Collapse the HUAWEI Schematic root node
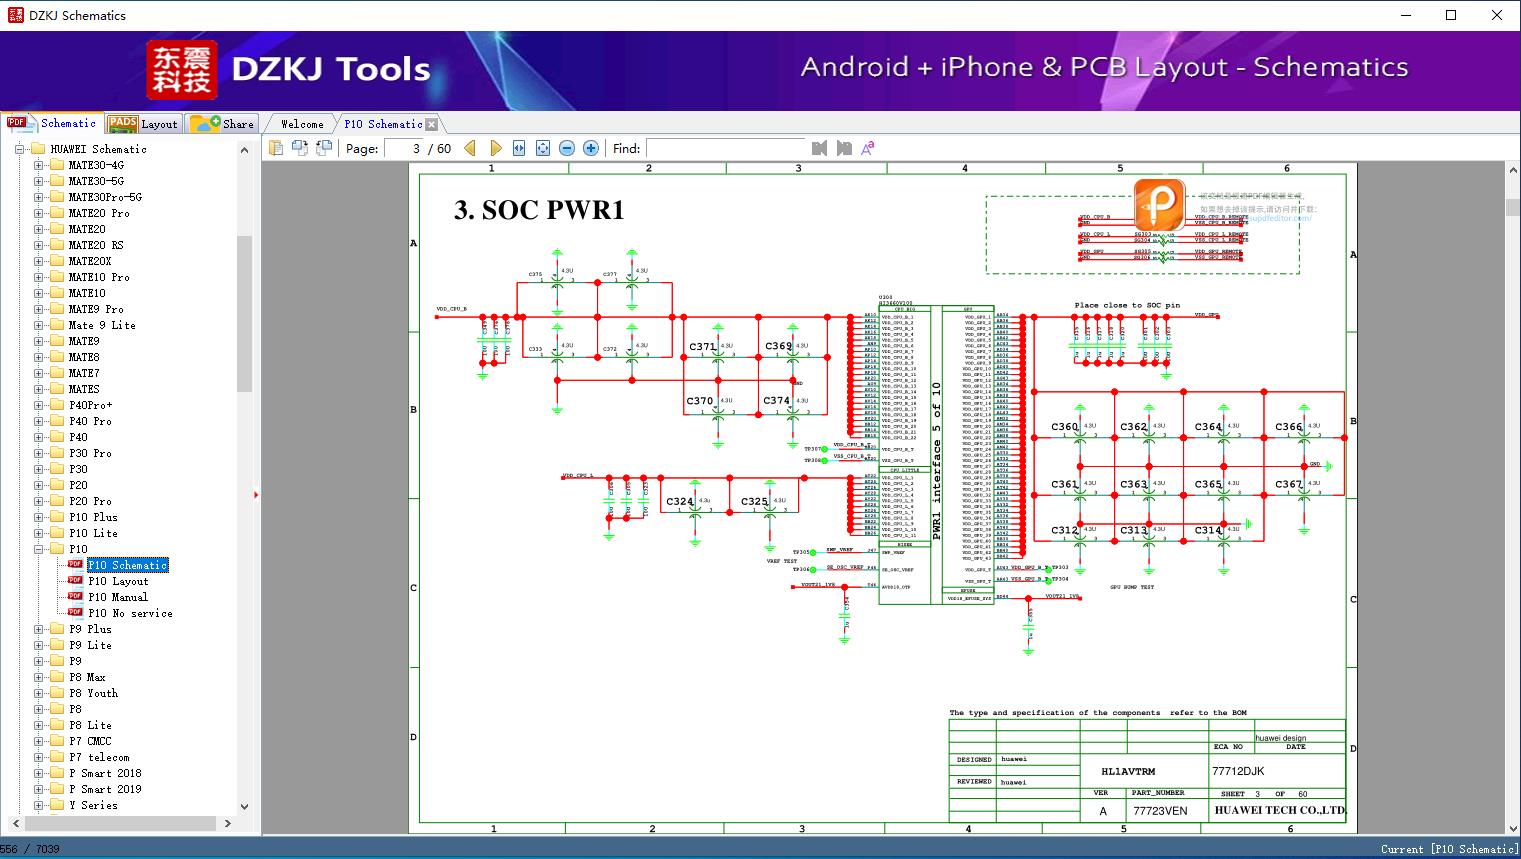Image resolution: width=1521 pixels, height=859 pixels. coord(20,149)
